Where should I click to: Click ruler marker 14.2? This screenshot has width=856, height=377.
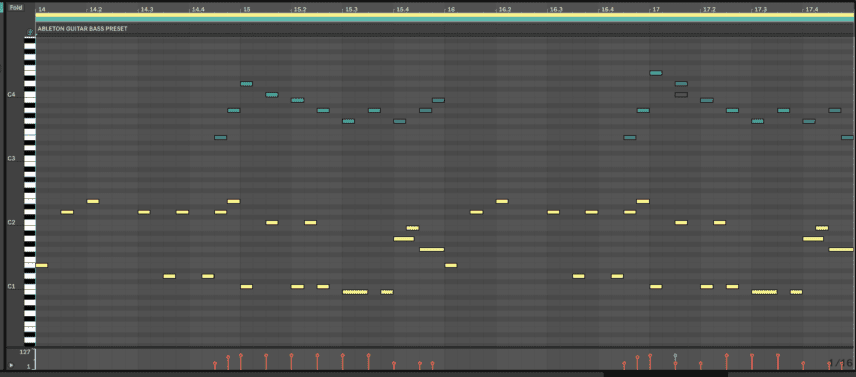pos(96,9)
